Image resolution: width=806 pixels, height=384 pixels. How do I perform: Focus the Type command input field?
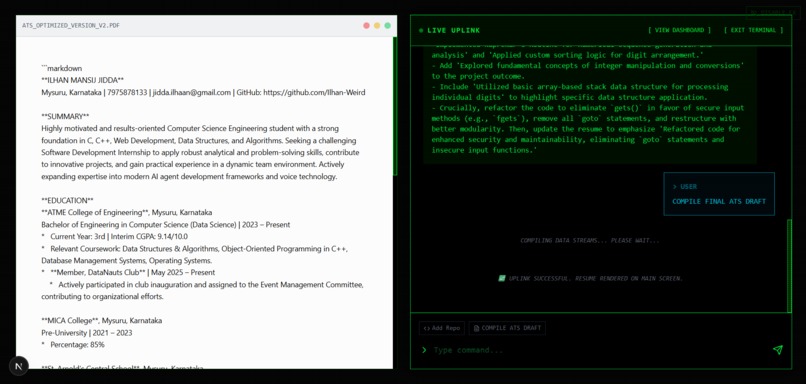coord(599,350)
